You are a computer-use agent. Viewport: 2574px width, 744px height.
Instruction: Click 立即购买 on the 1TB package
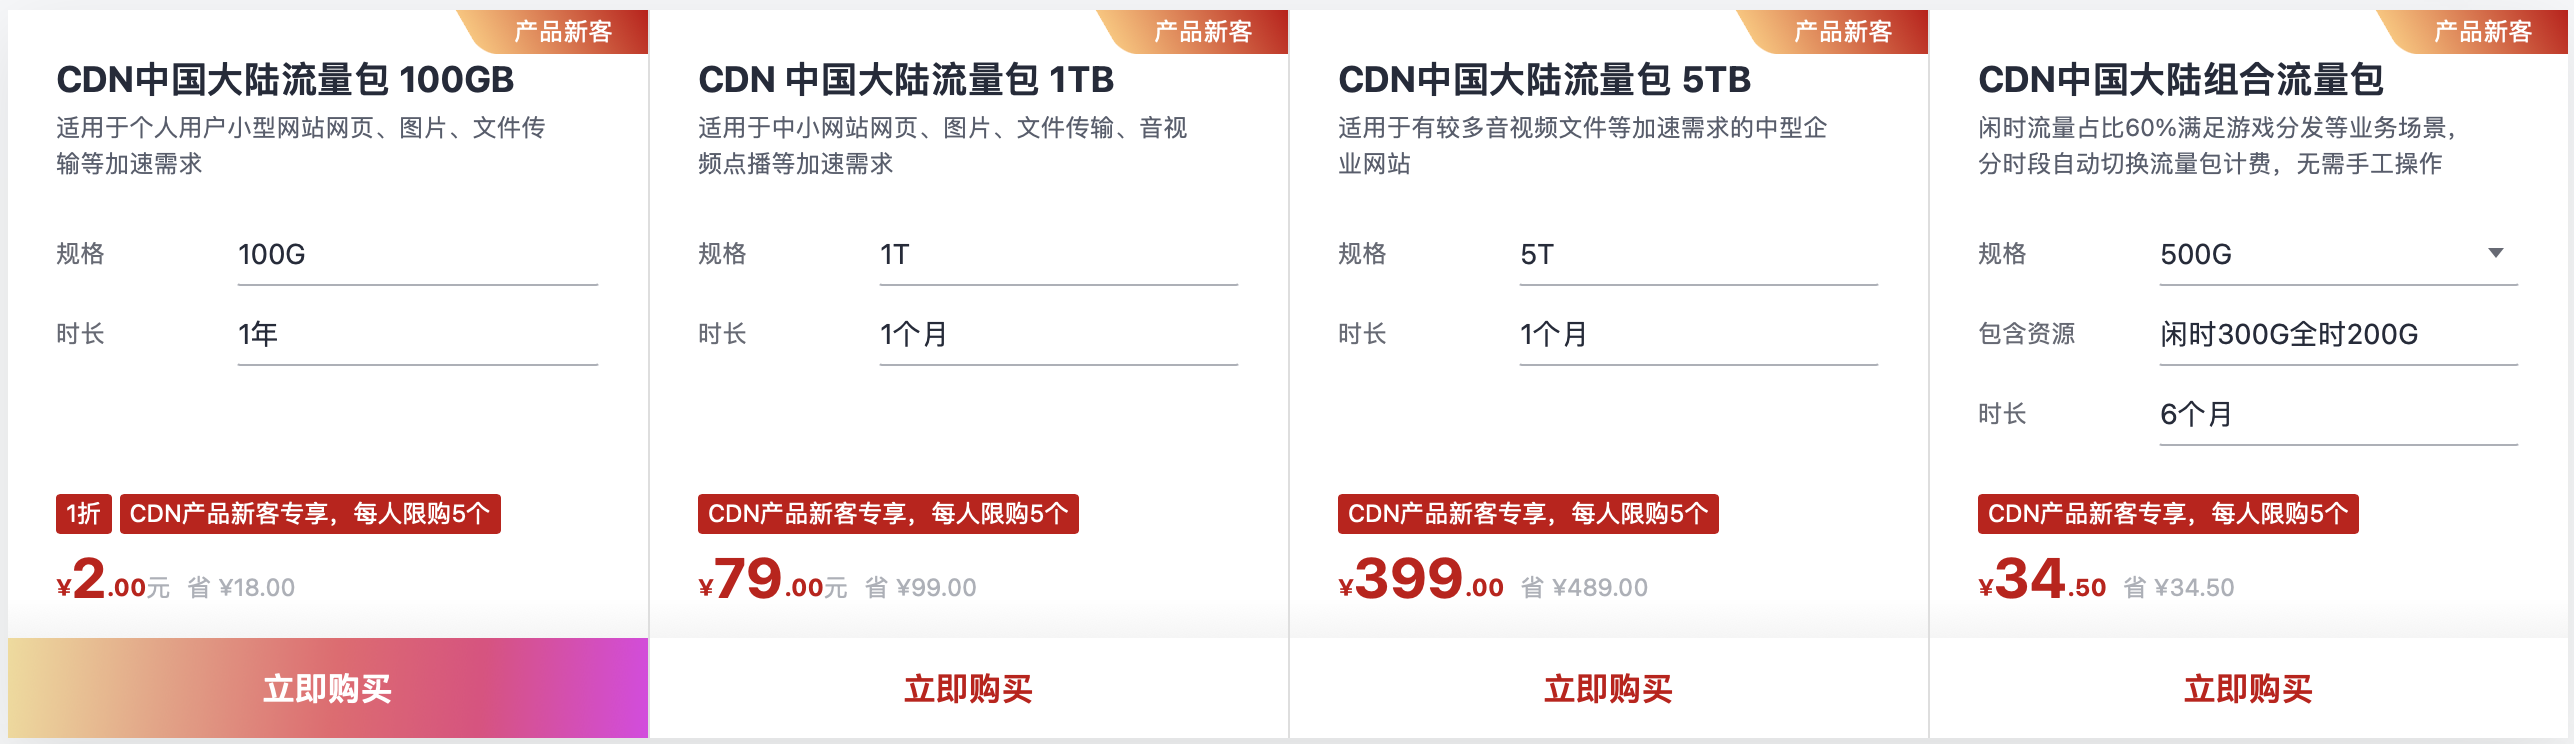click(968, 689)
